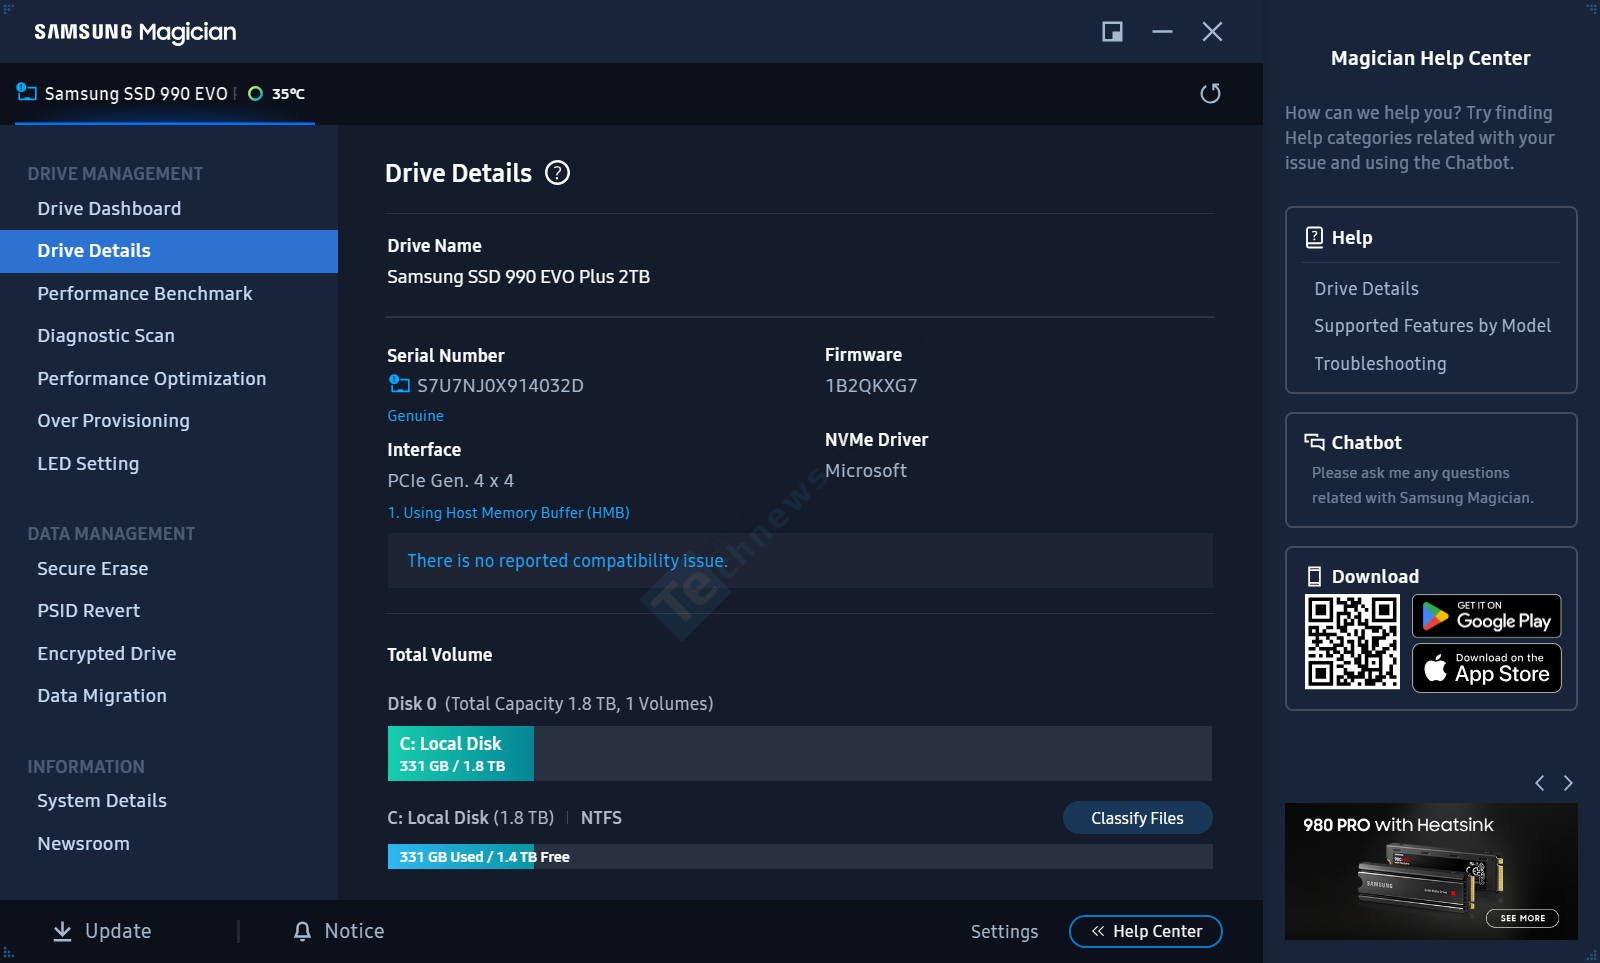
Task: Collapse the Help Center panel button
Action: coord(1146,931)
